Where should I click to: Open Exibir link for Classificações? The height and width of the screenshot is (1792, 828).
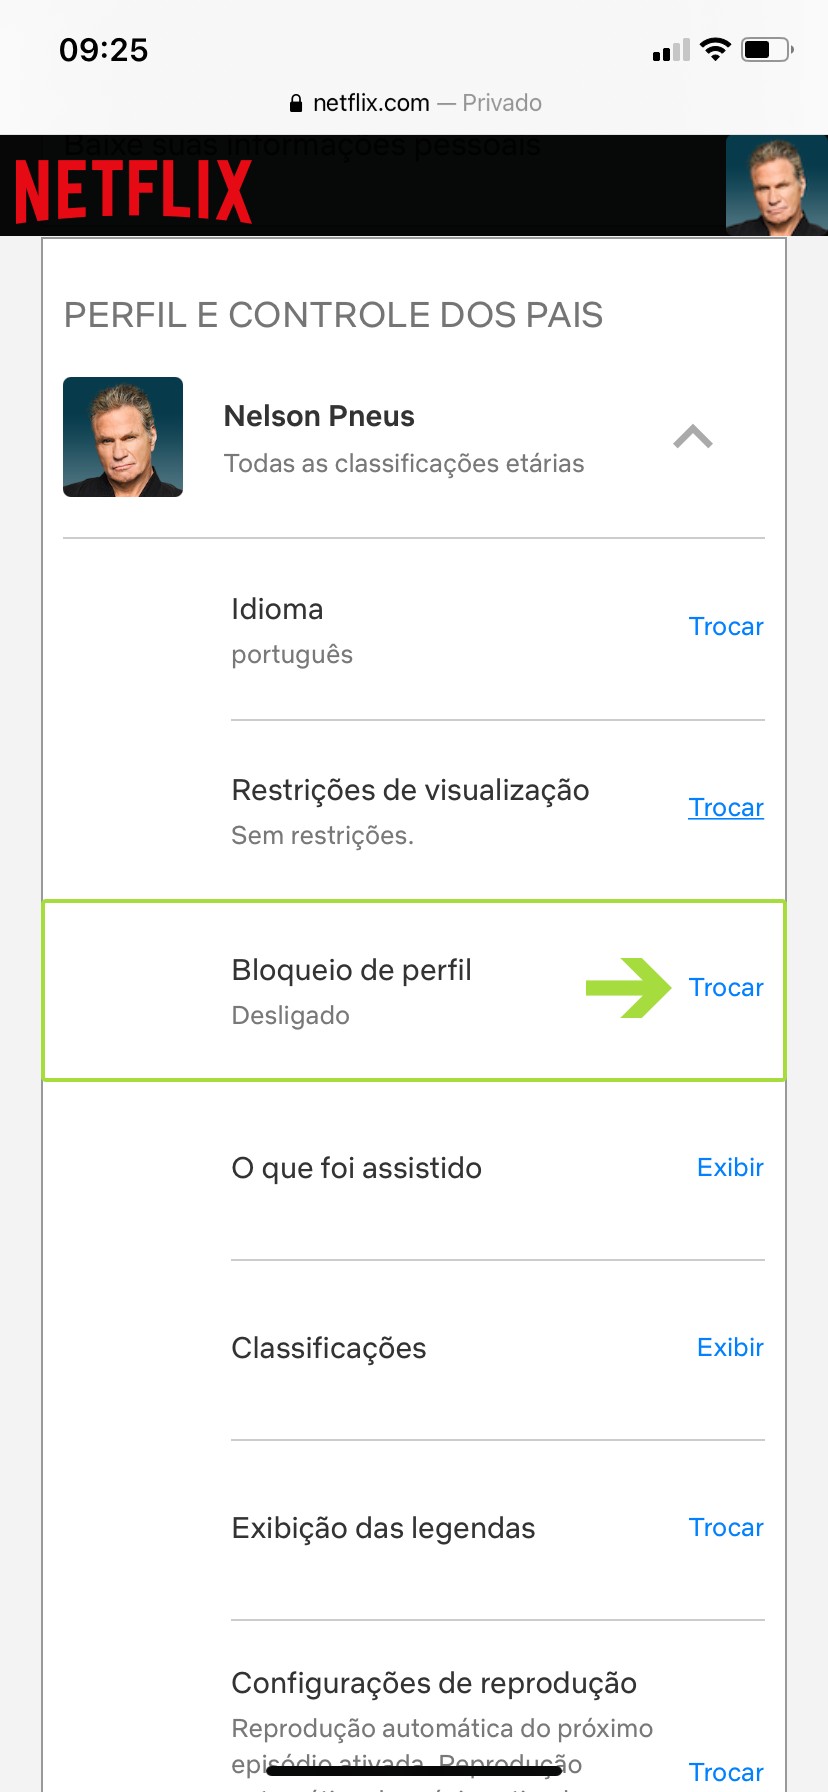pyautogui.click(x=730, y=1348)
